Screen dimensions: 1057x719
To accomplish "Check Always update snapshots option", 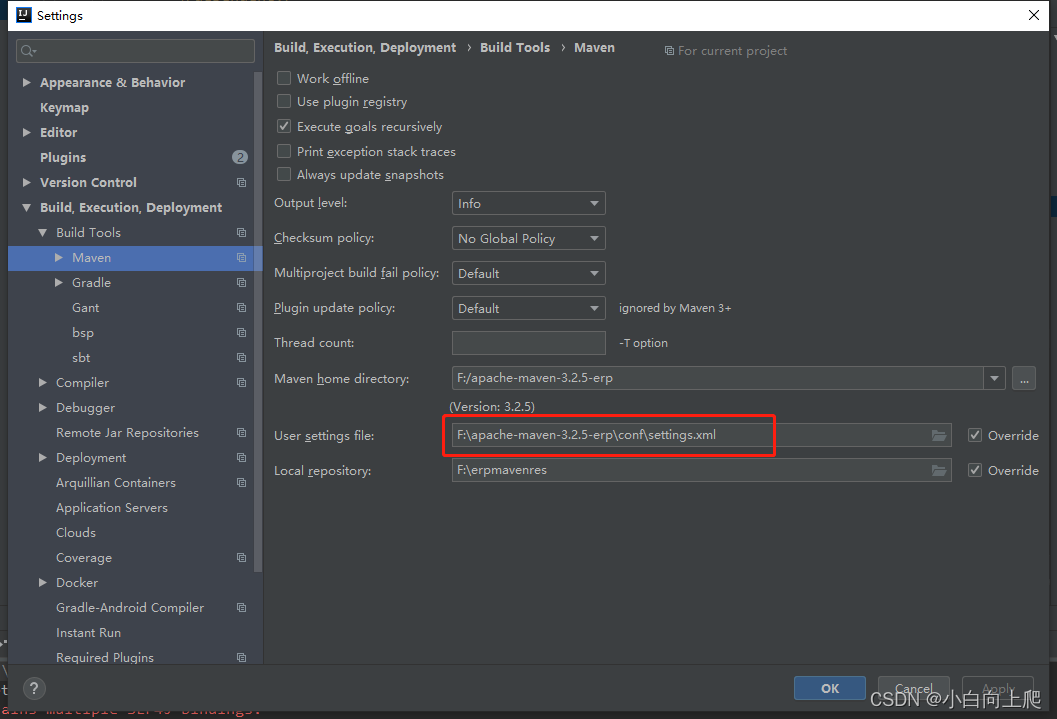I will tap(284, 175).
